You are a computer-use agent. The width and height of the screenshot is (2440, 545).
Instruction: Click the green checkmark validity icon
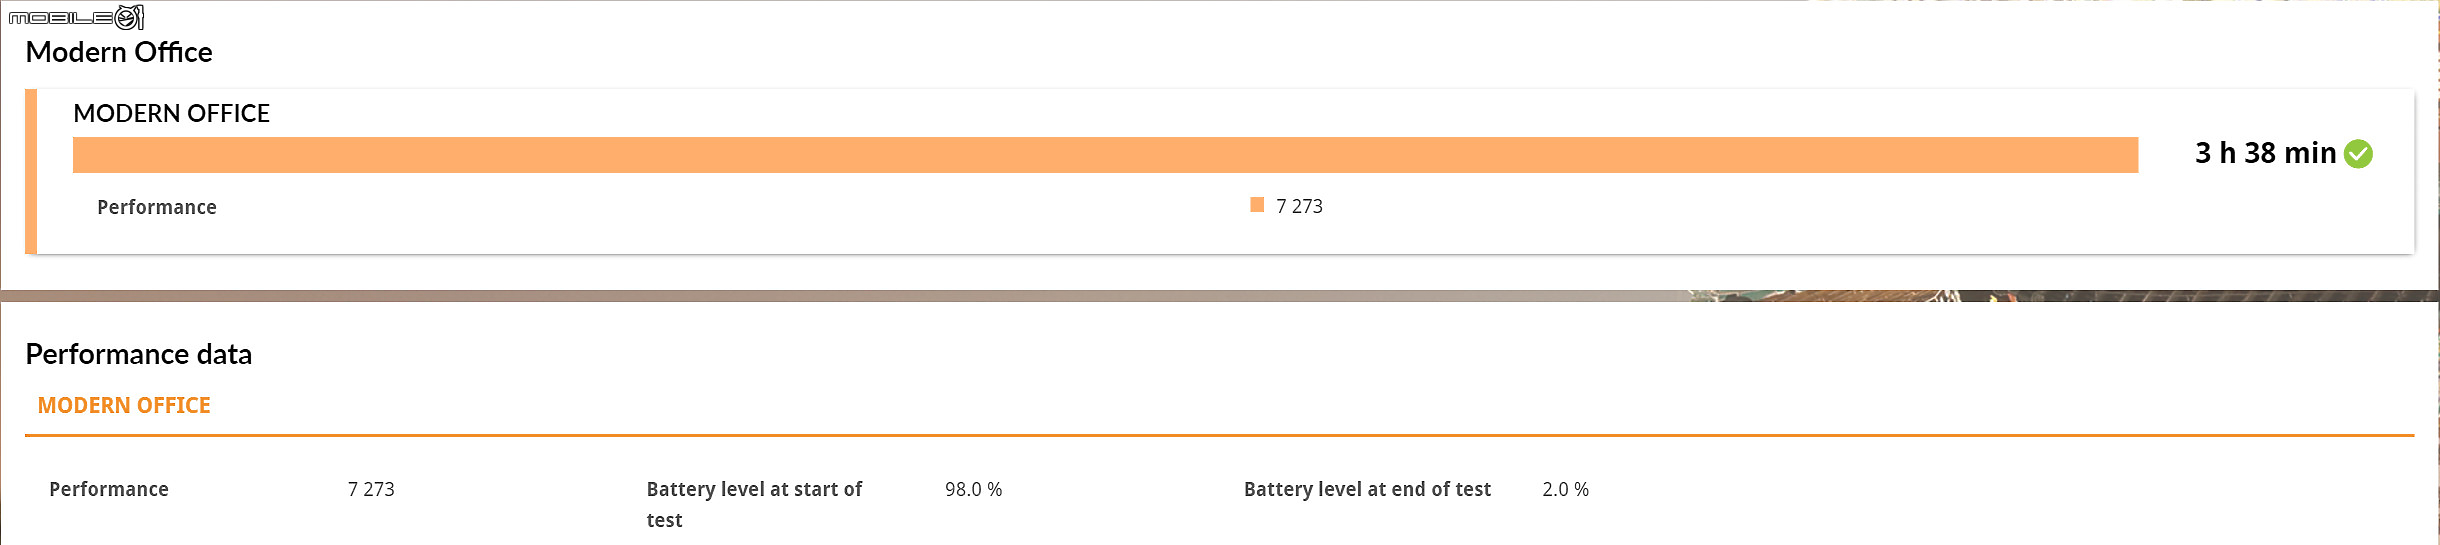(x=2358, y=154)
